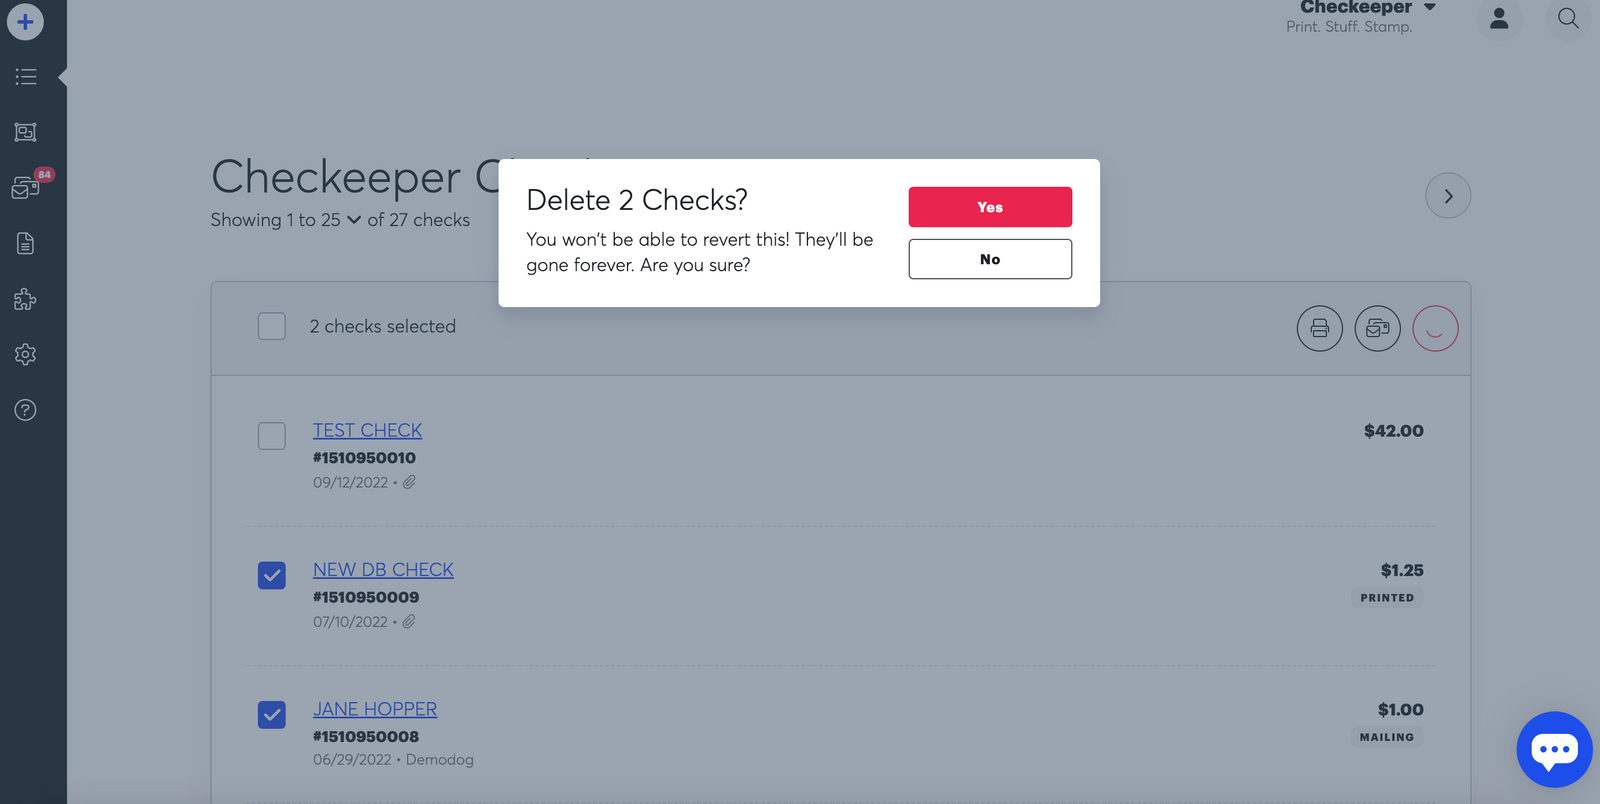The height and width of the screenshot is (804, 1600).
Task: Click the date 09/12/2022
Action: coord(350,482)
